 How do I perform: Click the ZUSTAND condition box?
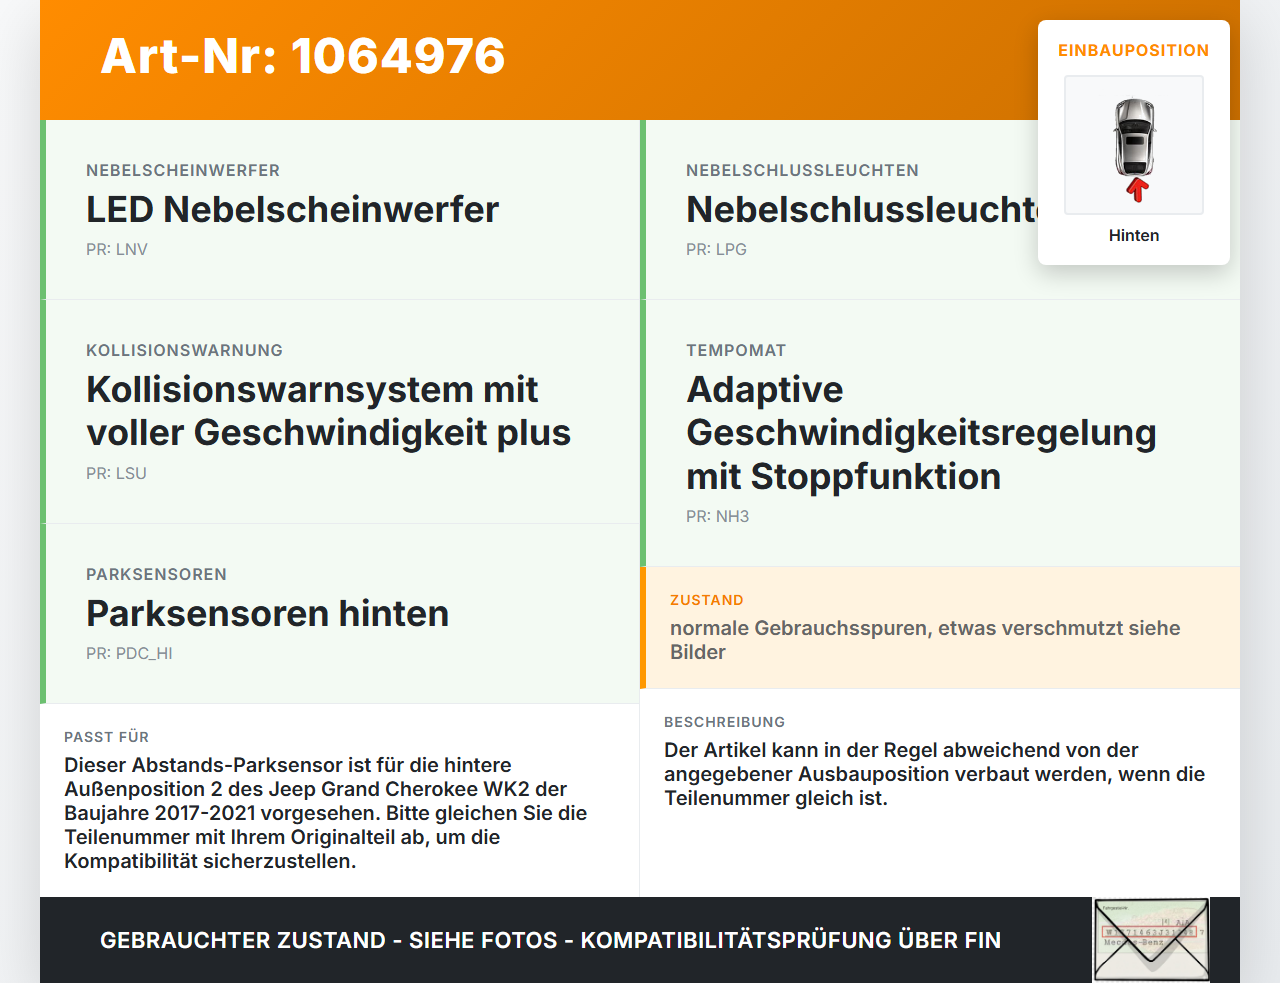pos(940,628)
